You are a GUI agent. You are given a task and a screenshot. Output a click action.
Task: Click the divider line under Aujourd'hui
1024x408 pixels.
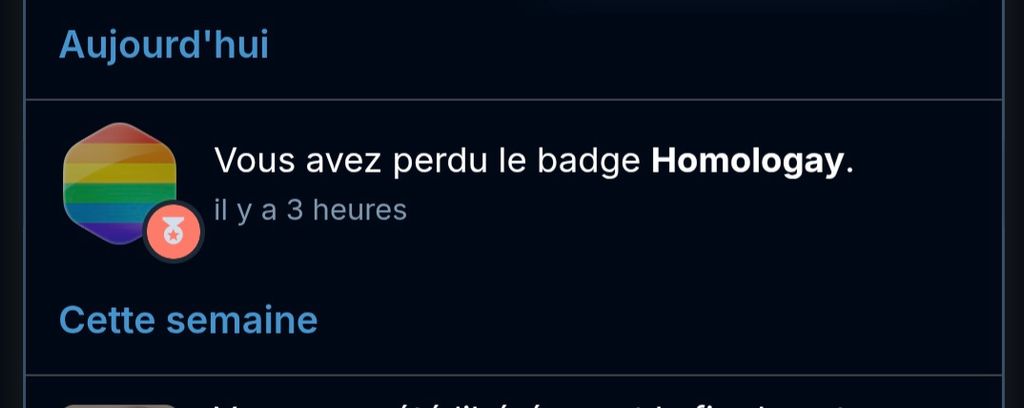(x=513, y=100)
